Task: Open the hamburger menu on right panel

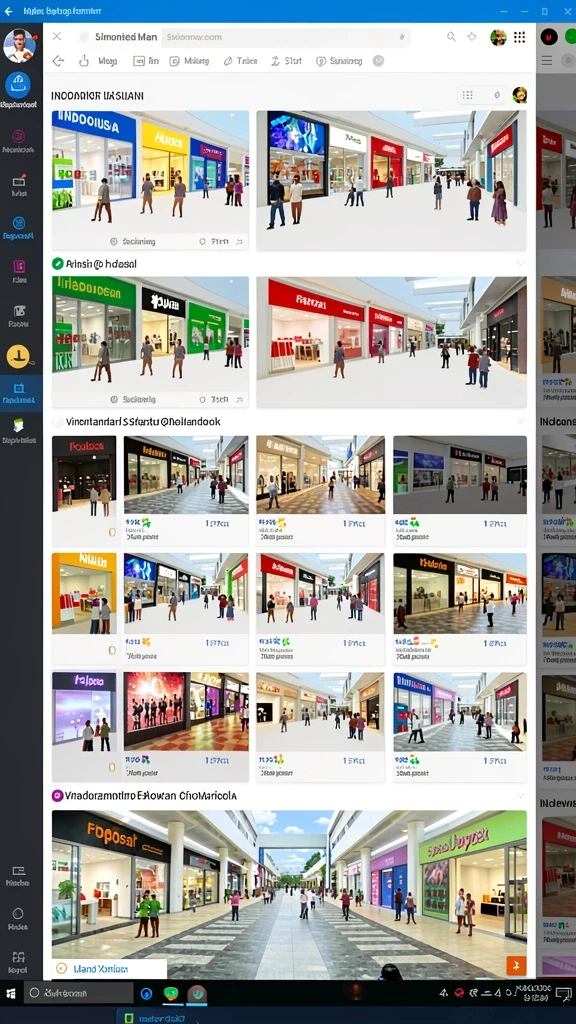Action: click(547, 61)
